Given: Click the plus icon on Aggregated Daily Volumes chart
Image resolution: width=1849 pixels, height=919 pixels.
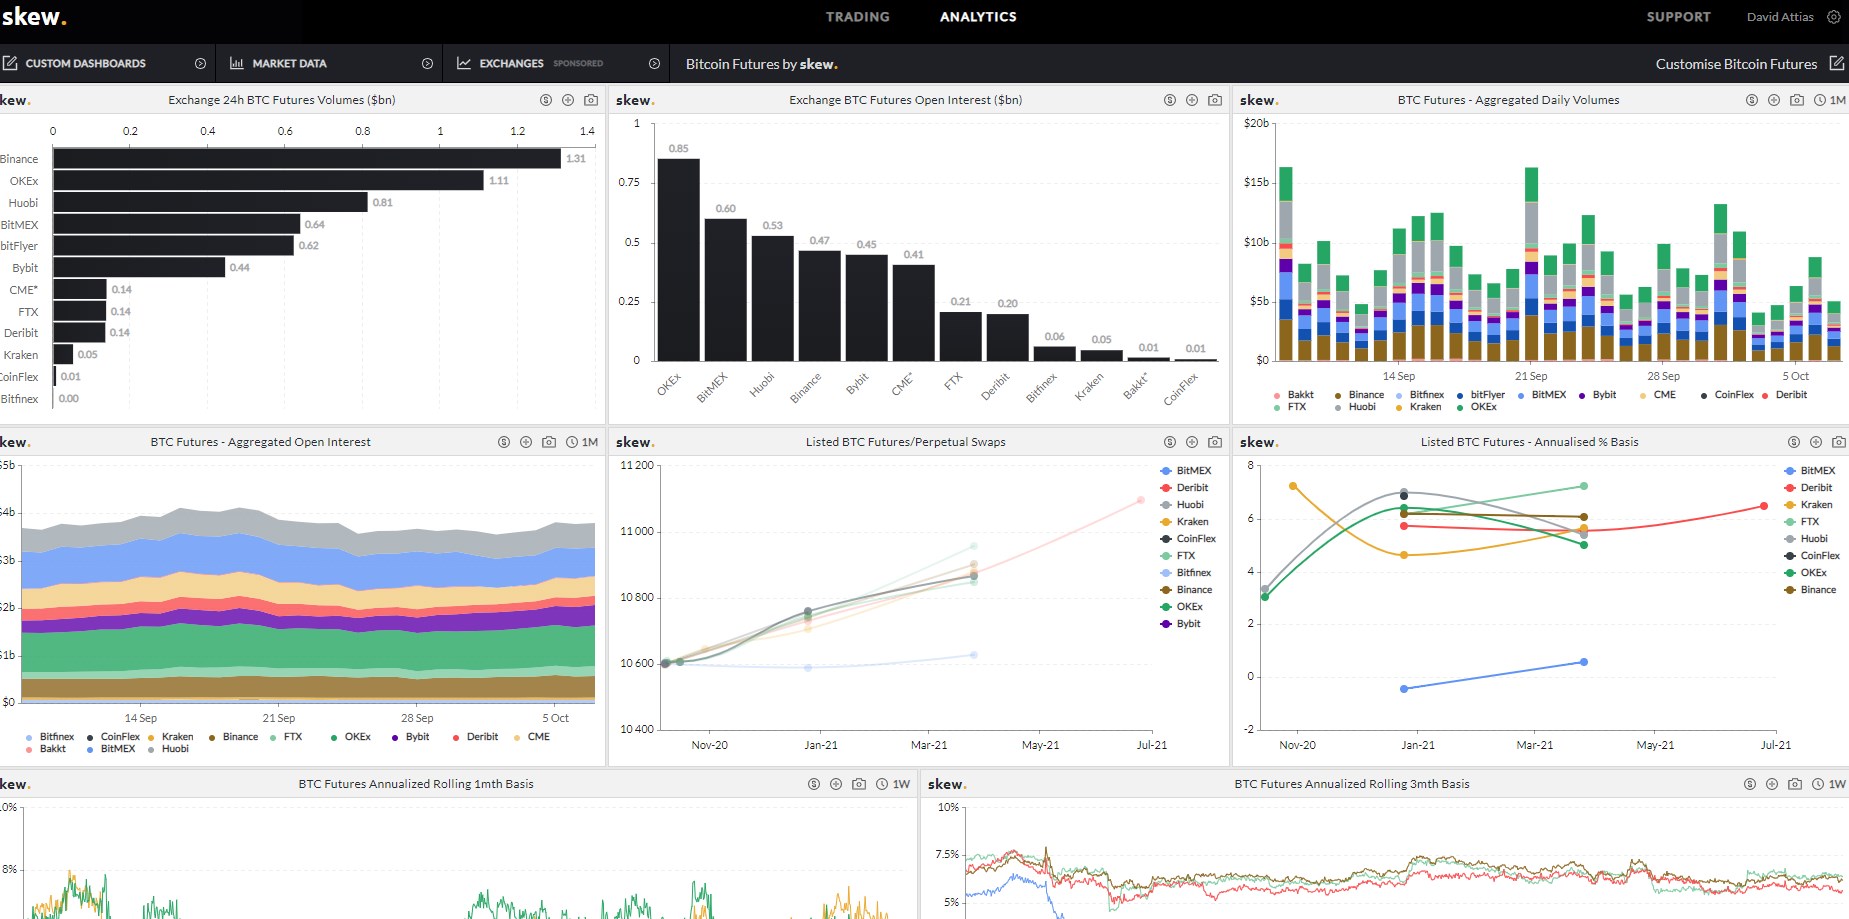Looking at the screenshot, I should point(1774,100).
